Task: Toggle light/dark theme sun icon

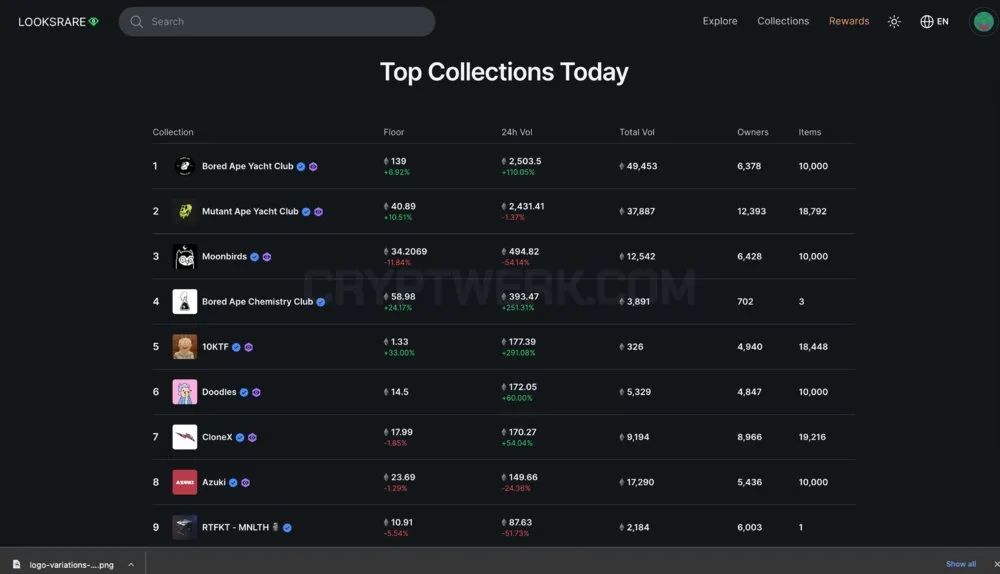Action: coord(893,22)
